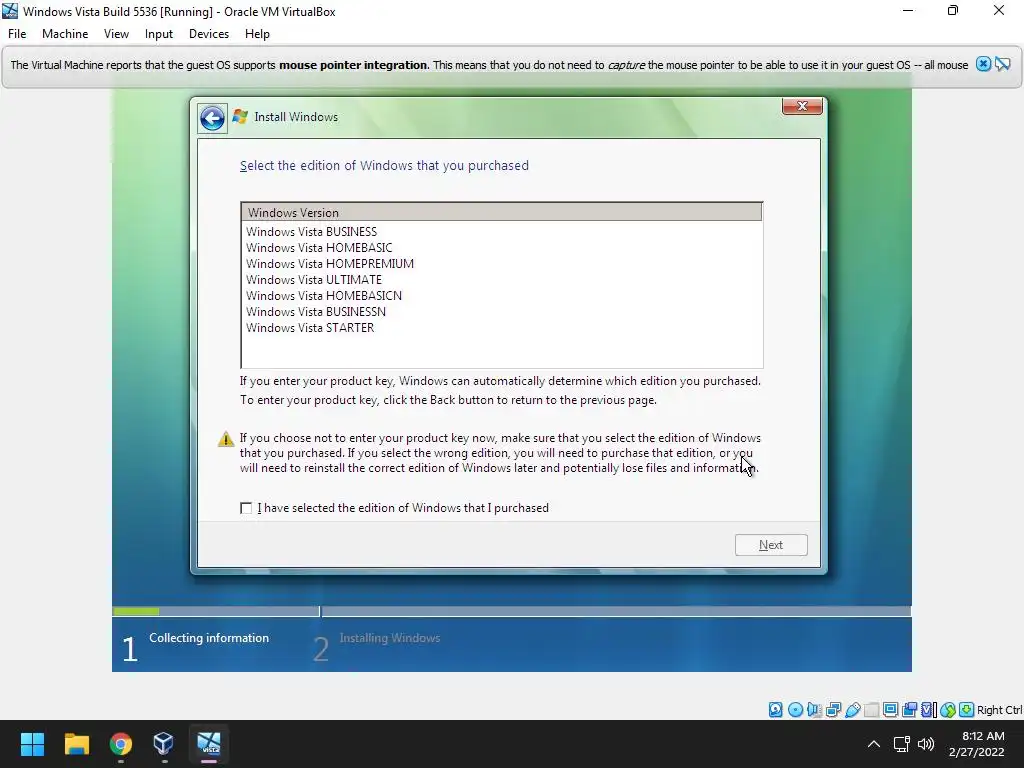Open the Windows Start menu
Image resolution: width=1024 pixels, height=768 pixels.
32,744
